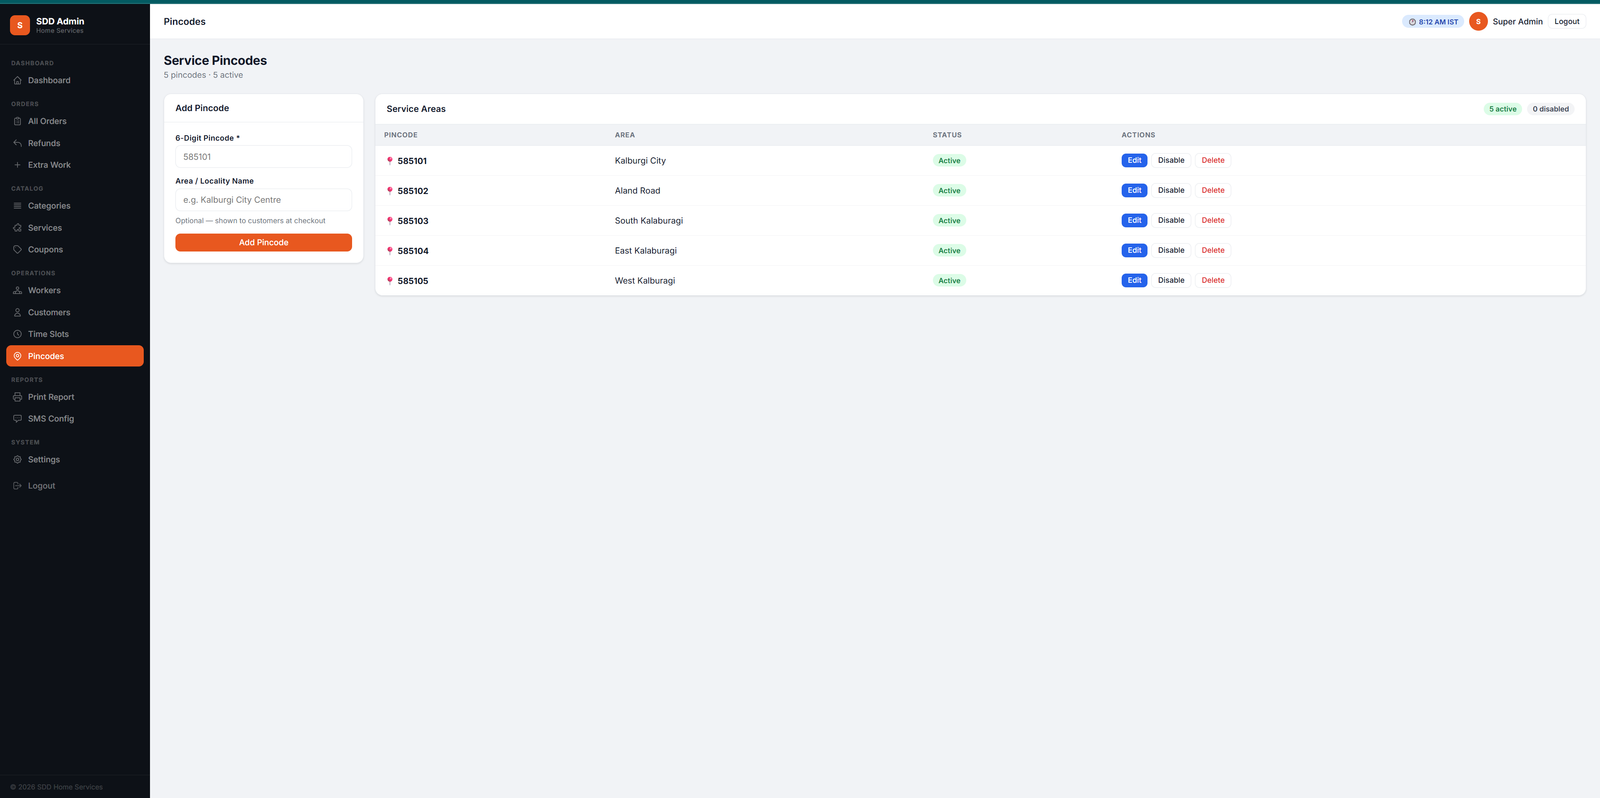Screen dimensions: 1600x798
Task: Disable the Kalburgi City pincode
Action: click(x=1171, y=160)
